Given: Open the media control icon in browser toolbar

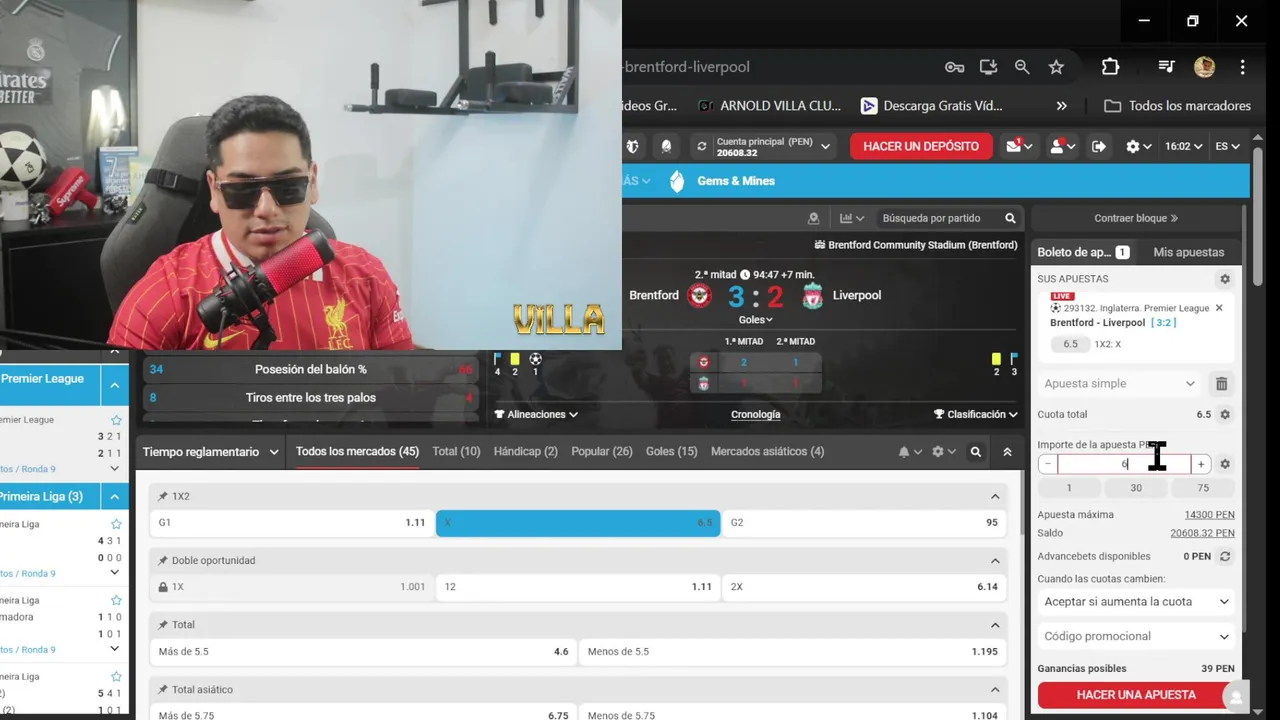Looking at the screenshot, I should 1166,67.
